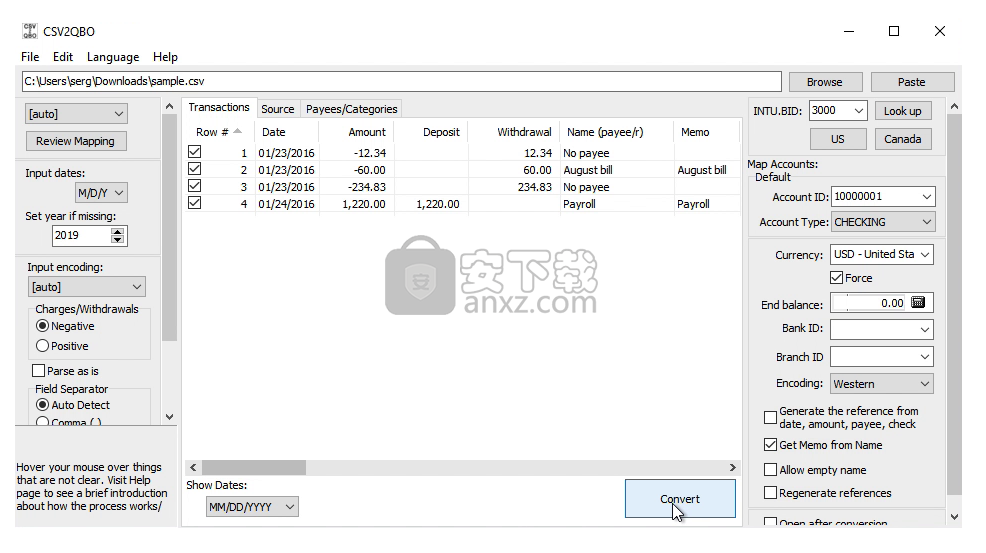Expand the INTU.BID 3000 dropdown
Image resolution: width=986 pixels, height=553 pixels.
[858, 111]
